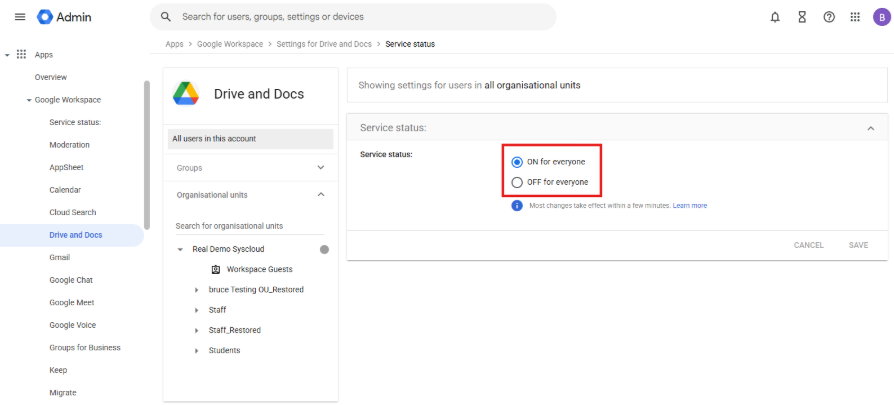This screenshot has width=894, height=405.
Task: Open the main hamburger menu
Action: (x=20, y=17)
